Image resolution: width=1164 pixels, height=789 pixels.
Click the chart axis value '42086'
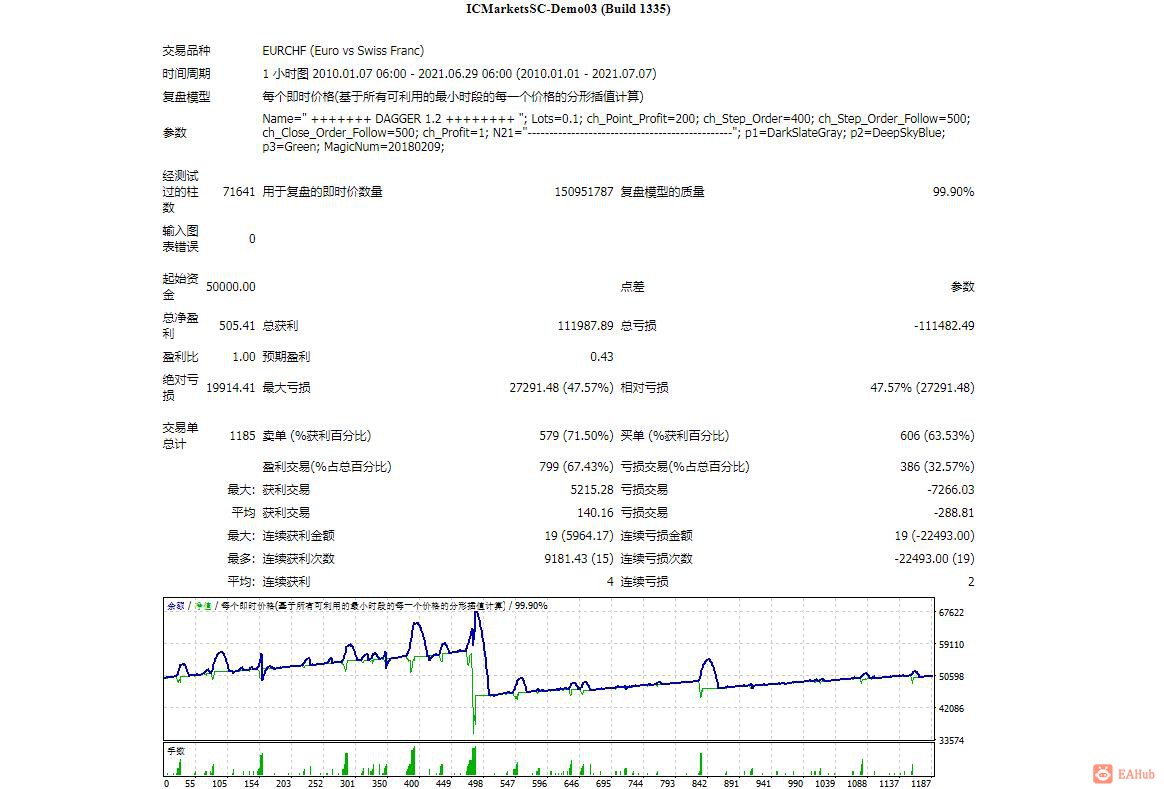click(x=952, y=709)
